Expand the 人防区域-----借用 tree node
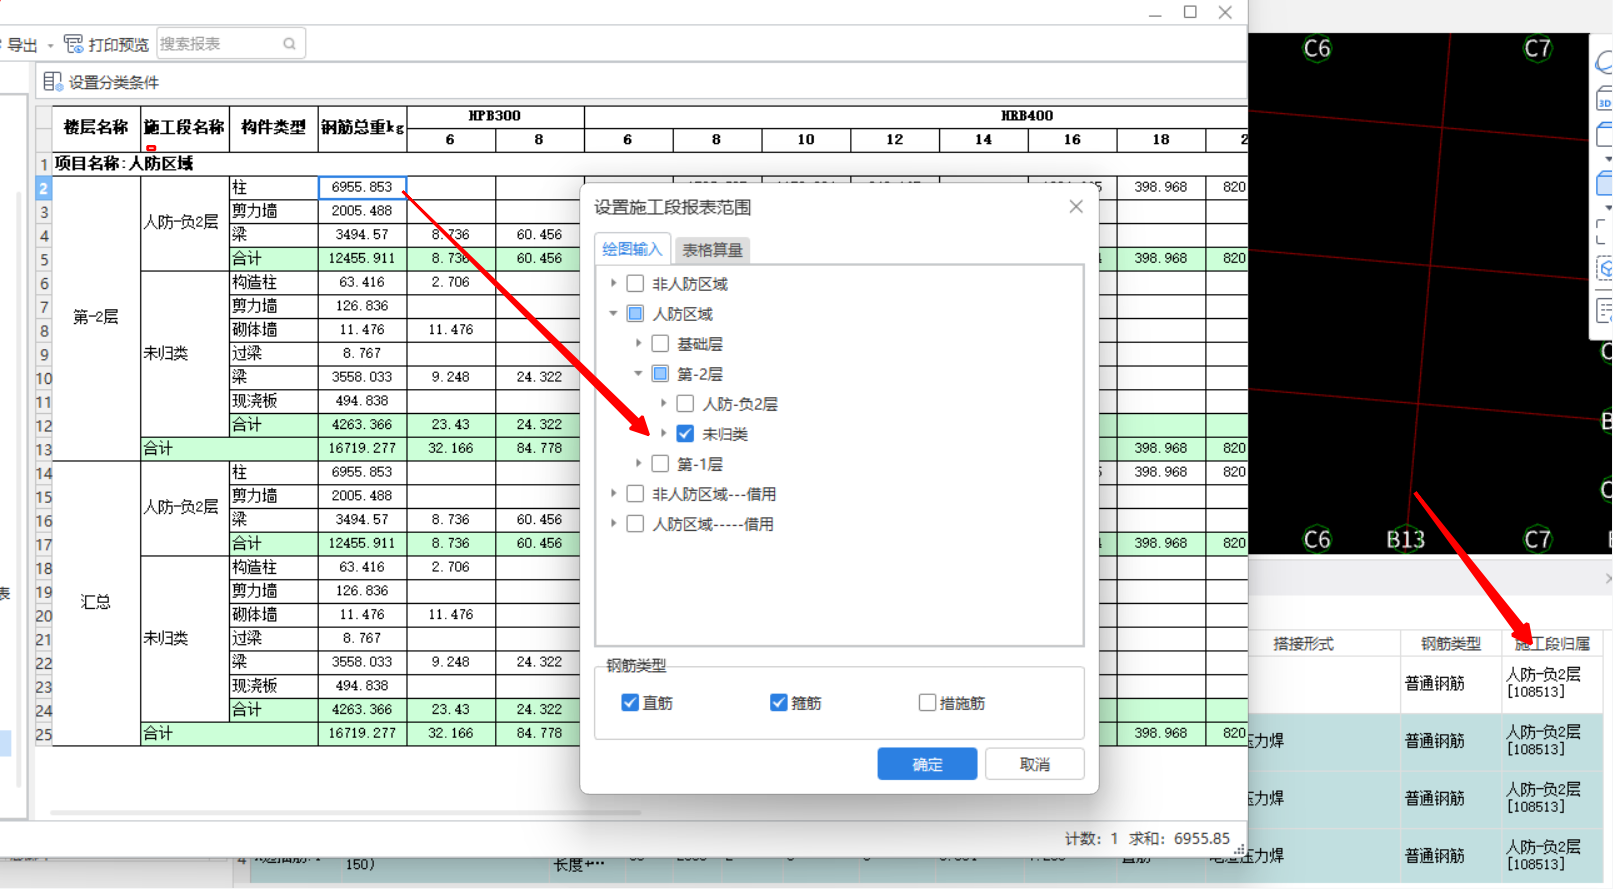The image size is (1613, 889). tap(613, 524)
